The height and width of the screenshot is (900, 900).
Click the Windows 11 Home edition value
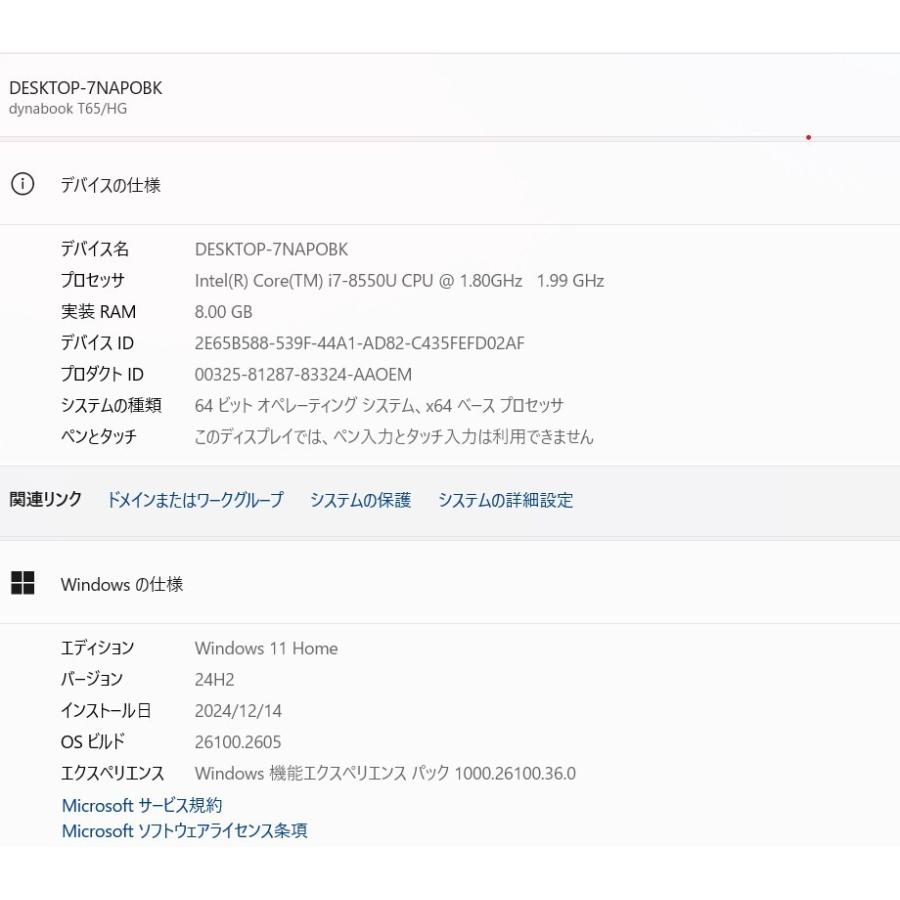click(266, 648)
